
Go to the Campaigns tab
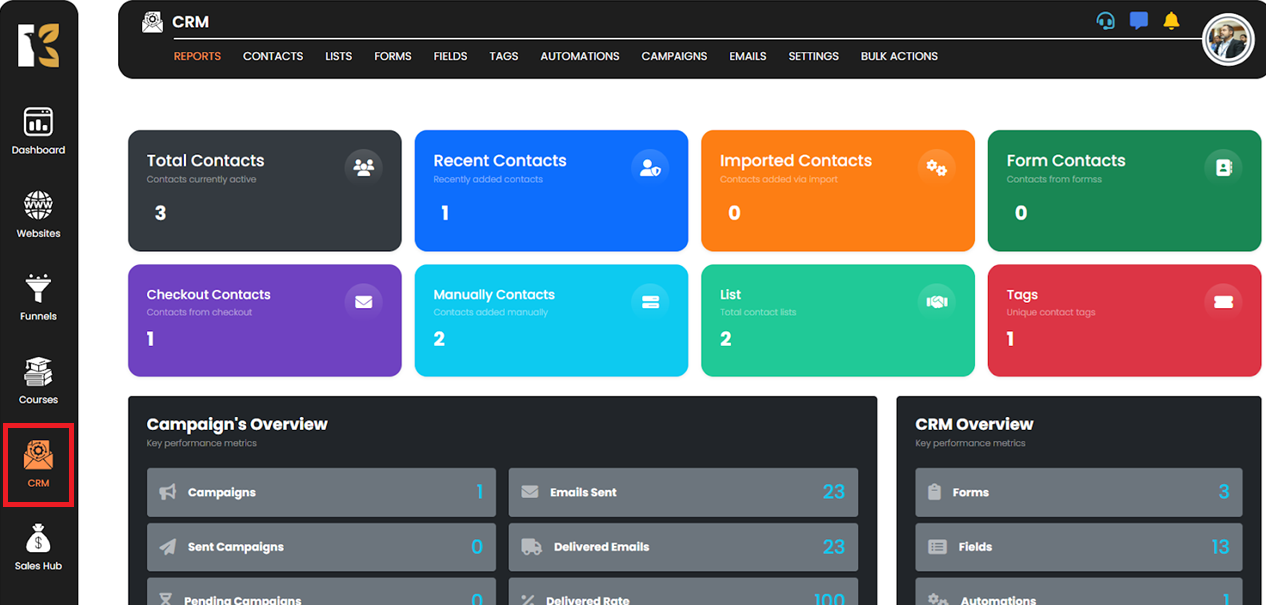tap(674, 56)
